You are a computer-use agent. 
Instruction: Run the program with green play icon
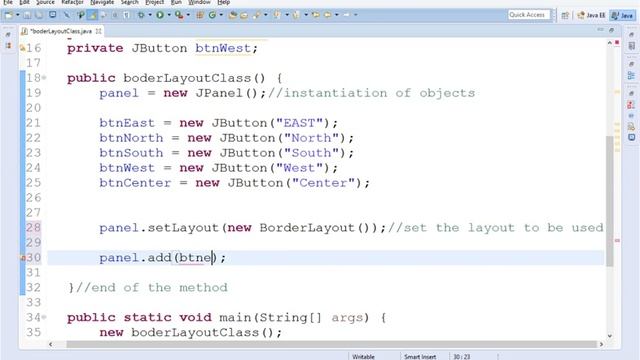tap(160, 15)
